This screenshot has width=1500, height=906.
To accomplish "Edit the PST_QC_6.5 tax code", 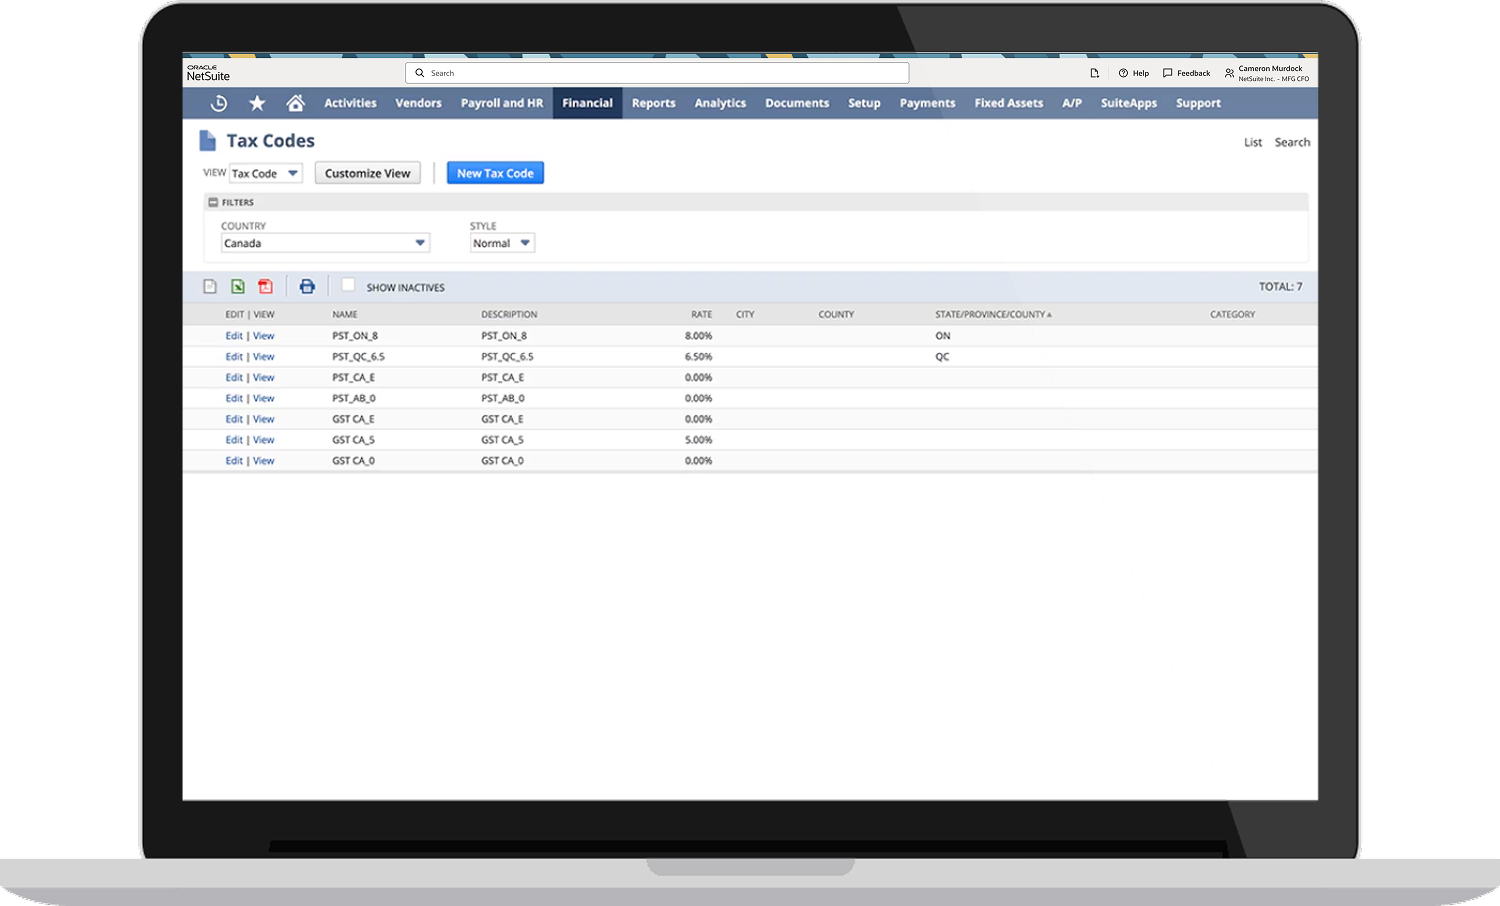I will tap(234, 357).
